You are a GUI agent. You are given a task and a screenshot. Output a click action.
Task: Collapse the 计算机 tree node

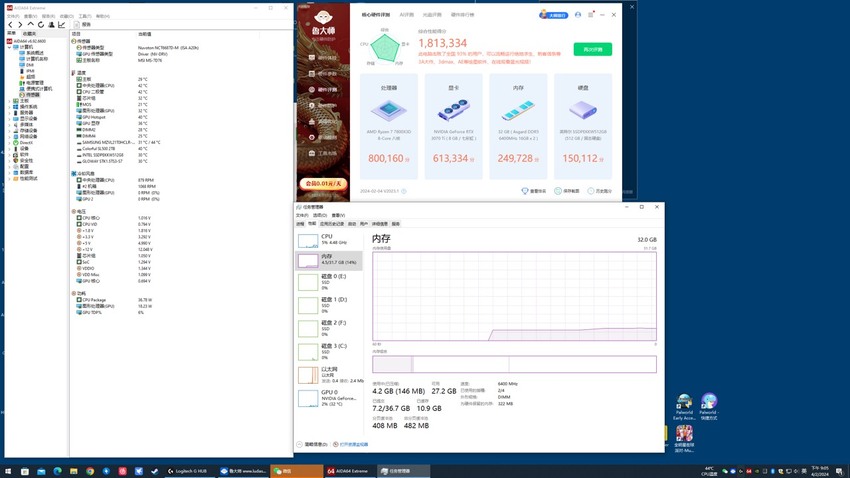click(10, 47)
